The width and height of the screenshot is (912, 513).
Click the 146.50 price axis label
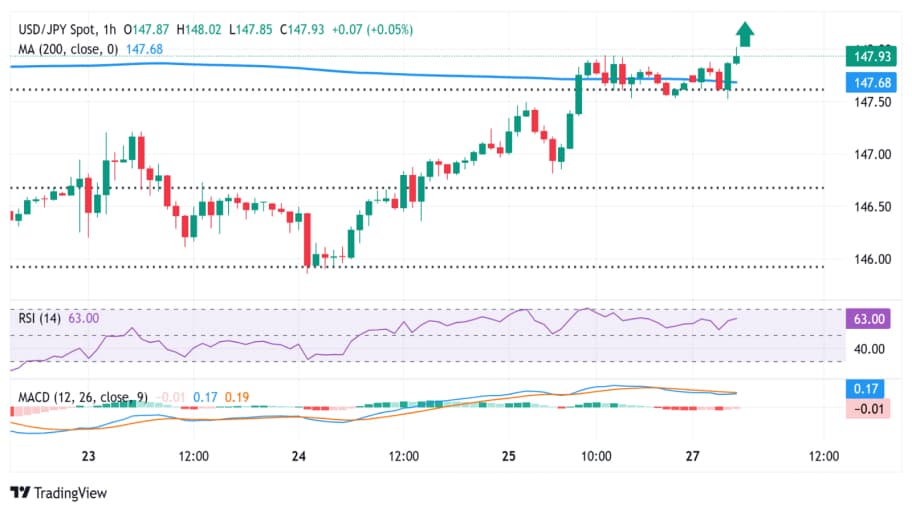pyautogui.click(x=872, y=207)
